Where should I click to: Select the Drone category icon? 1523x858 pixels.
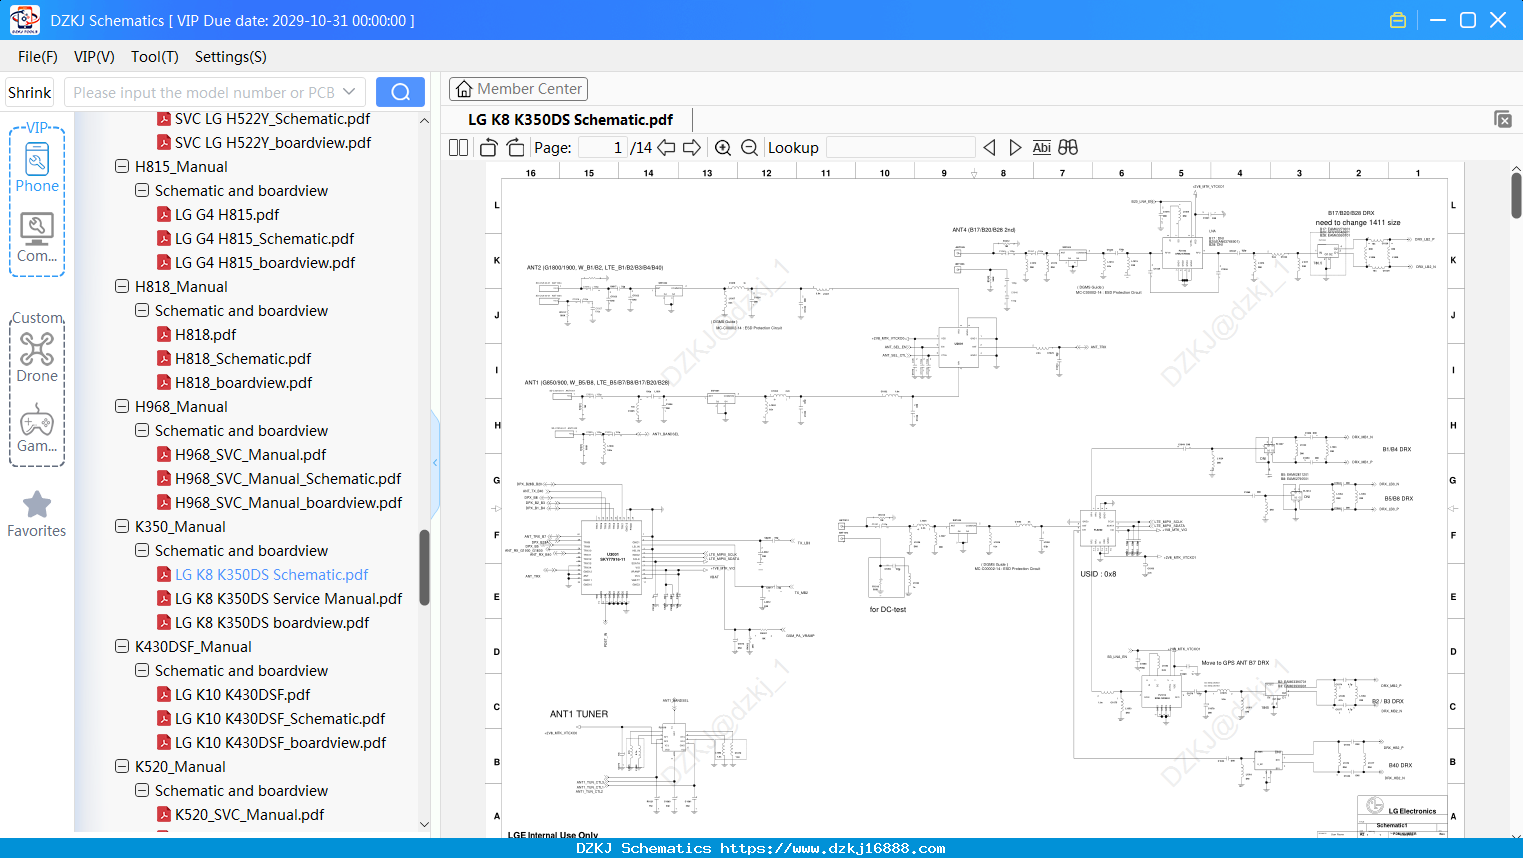pyautogui.click(x=37, y=349)
